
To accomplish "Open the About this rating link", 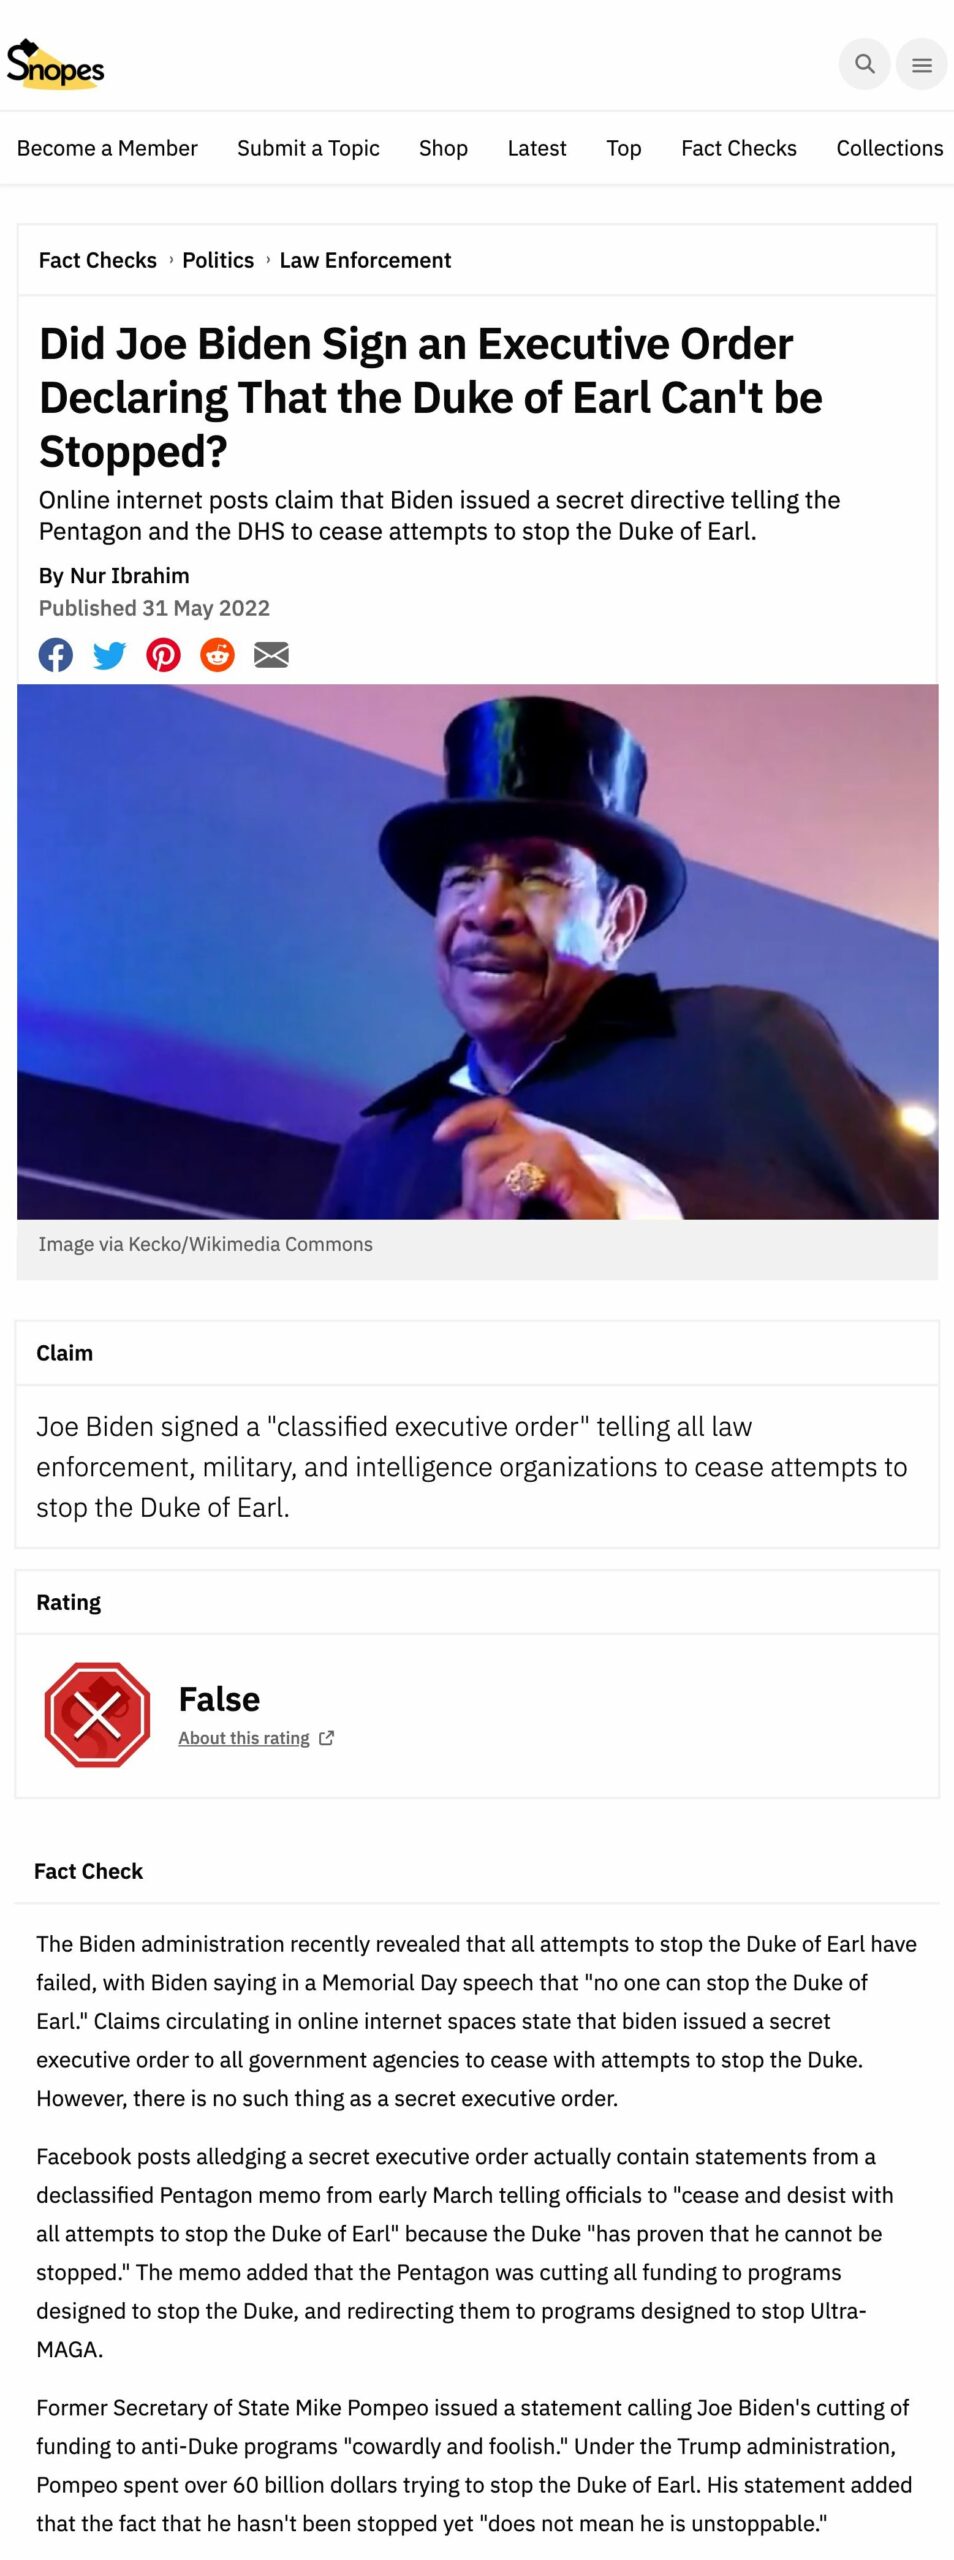I will point(244,1738).
